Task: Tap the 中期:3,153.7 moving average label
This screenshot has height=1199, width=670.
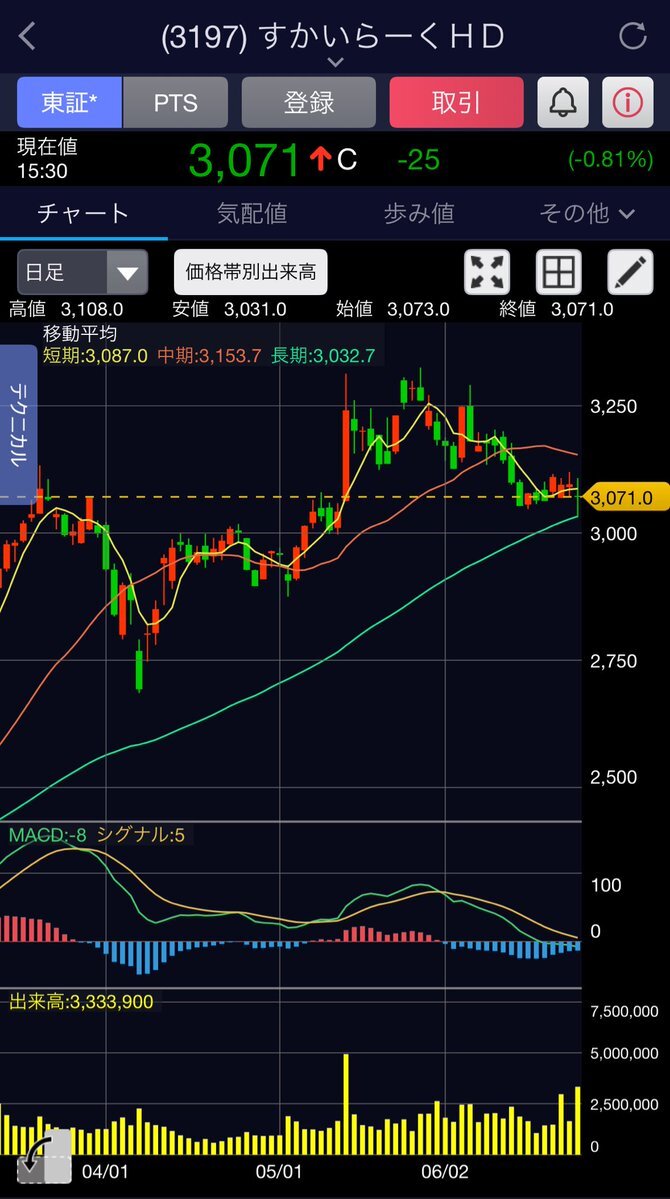Action: tap(210, 355)
